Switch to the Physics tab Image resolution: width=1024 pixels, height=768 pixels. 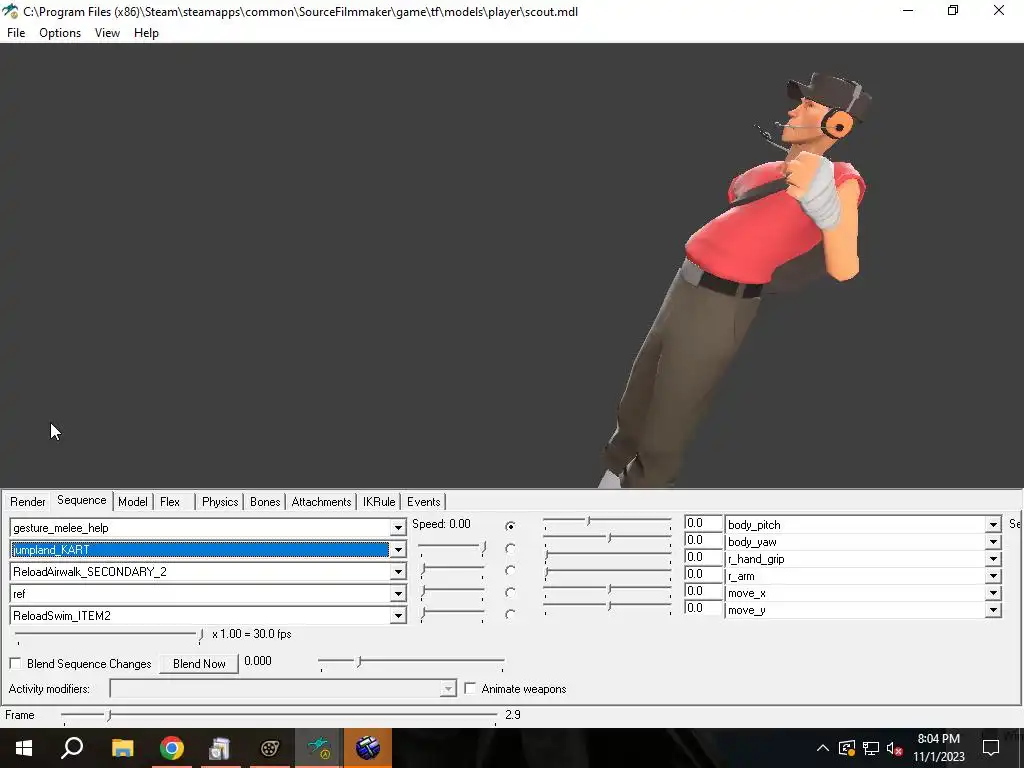(220, 502)
